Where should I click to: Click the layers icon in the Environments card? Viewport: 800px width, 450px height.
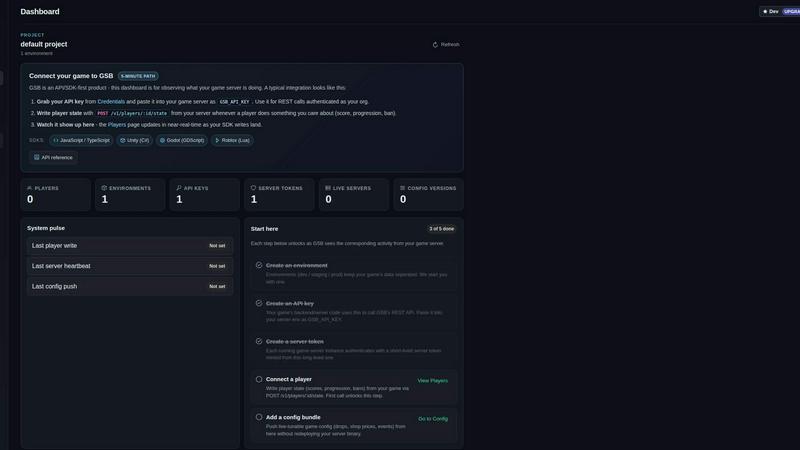104,188
